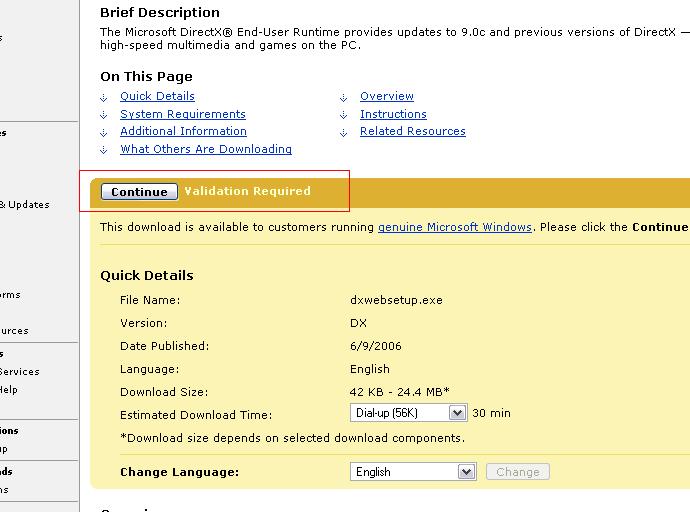The width and height of the screenshot is (690, 512).
Task: Click the Download Size: label
Action: coord(164,392)
